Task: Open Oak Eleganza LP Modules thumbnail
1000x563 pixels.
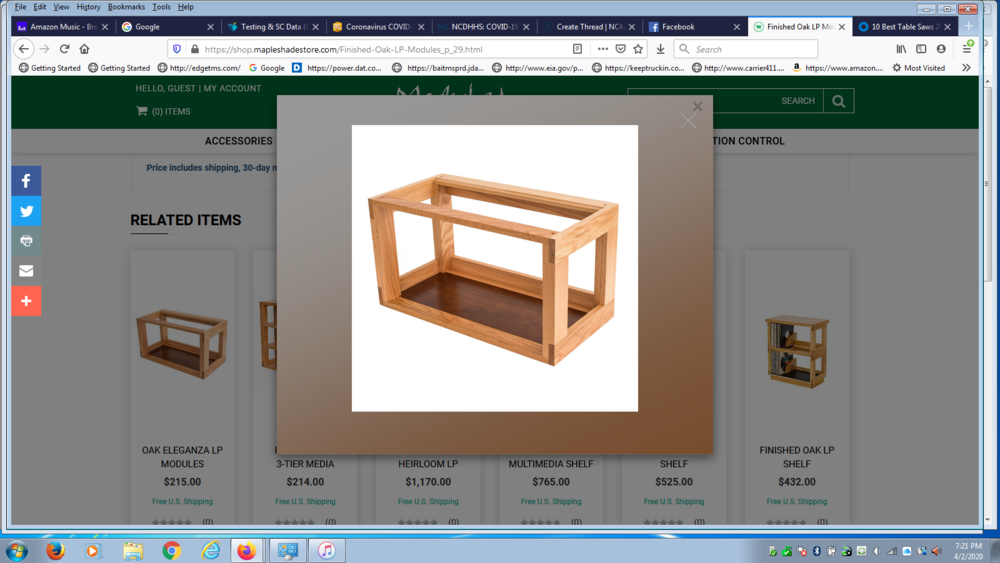Action: pyautogui.click(x=182, y=343)
